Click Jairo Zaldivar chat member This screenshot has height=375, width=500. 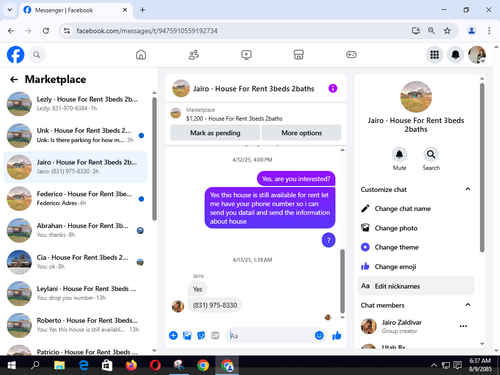[401, 326]
